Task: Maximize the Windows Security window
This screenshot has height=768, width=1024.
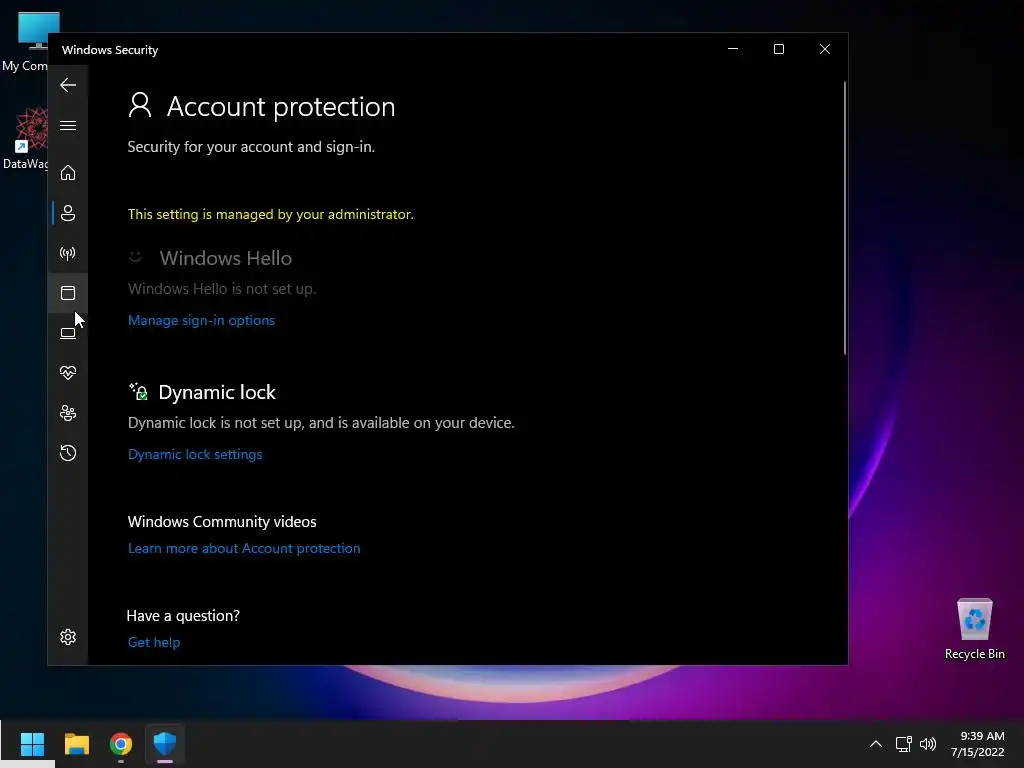Action: pos(778,49)
